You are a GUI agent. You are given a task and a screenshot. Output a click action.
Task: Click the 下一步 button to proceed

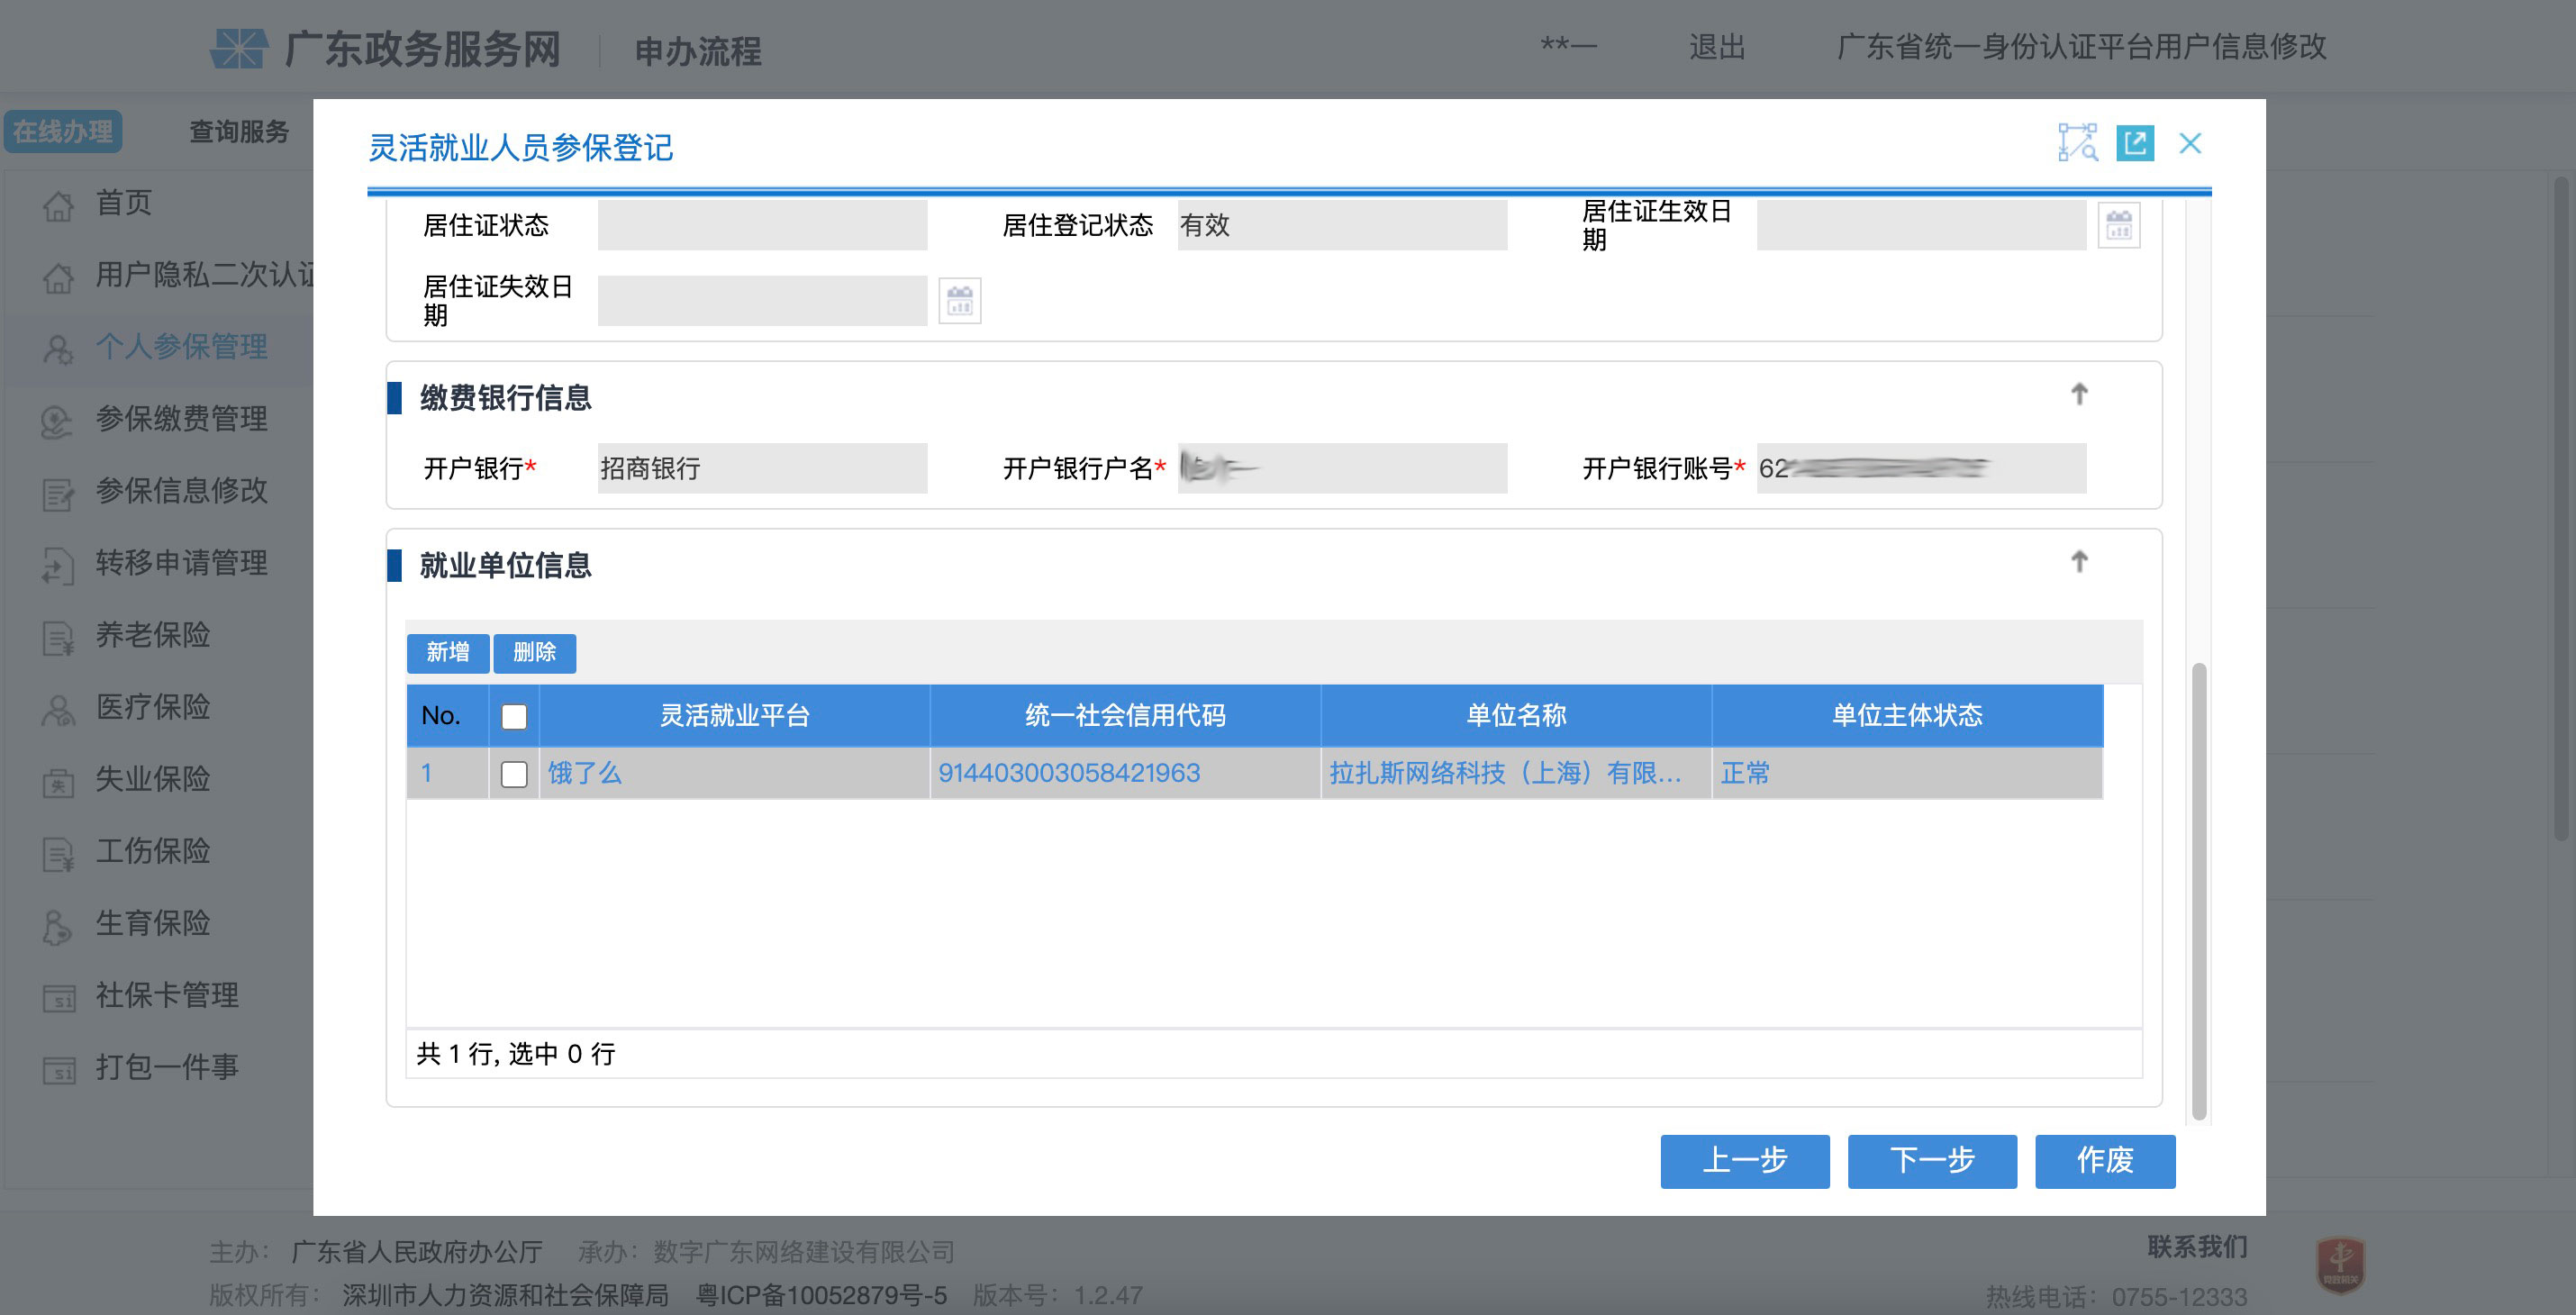point(1931,1161)
